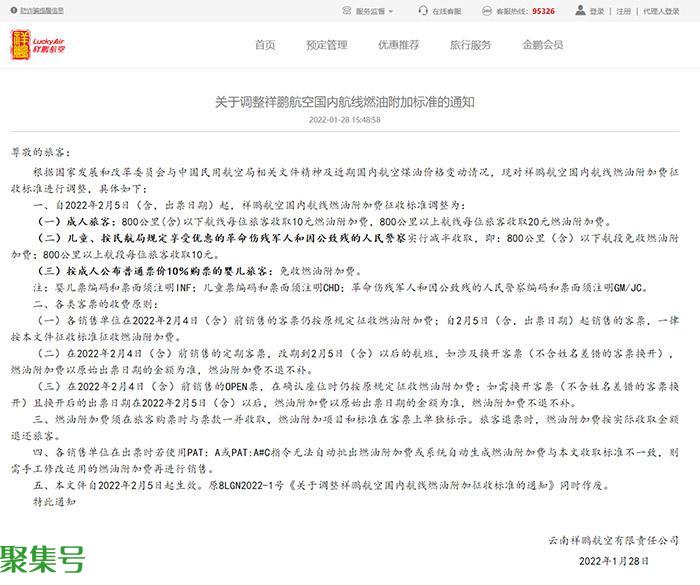The height and width of the screenshot is (585, 700).
Task: Go to 旅行服务 in the navigation
Action: pyautogui.click(x=470, y=45)
